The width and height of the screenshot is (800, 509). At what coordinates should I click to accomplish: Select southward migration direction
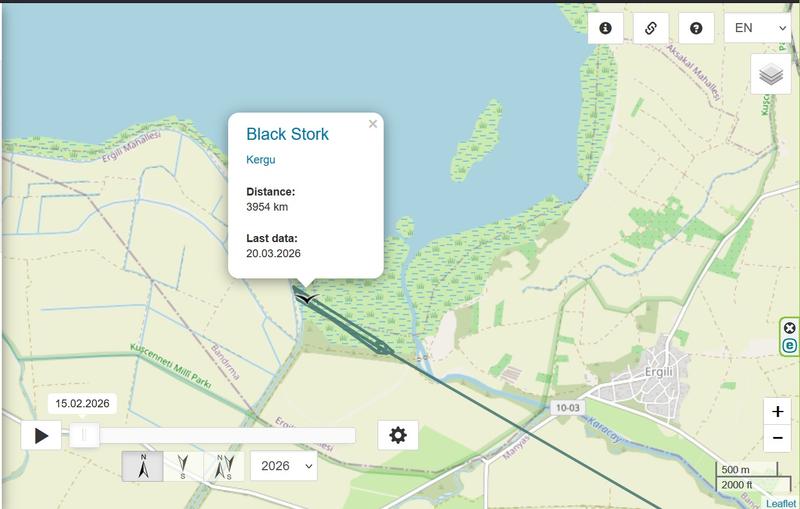[183, 466]
